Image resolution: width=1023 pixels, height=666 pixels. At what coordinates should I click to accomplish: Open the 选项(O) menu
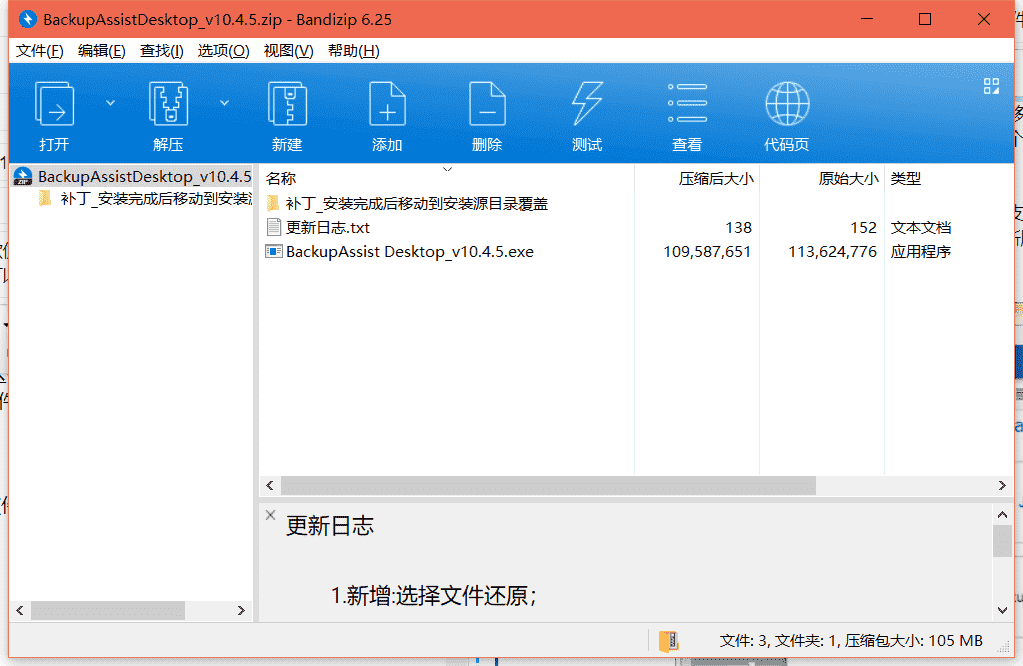(223, 51)
